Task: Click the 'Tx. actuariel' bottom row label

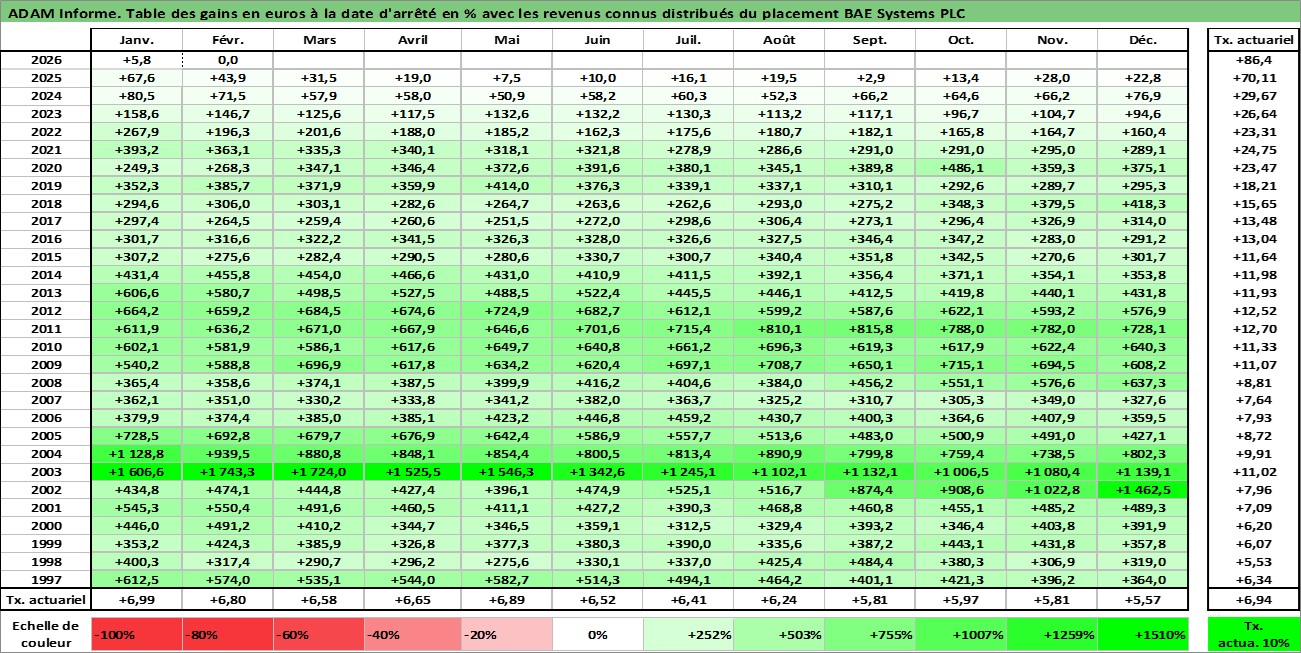Action: coord(46,600)
